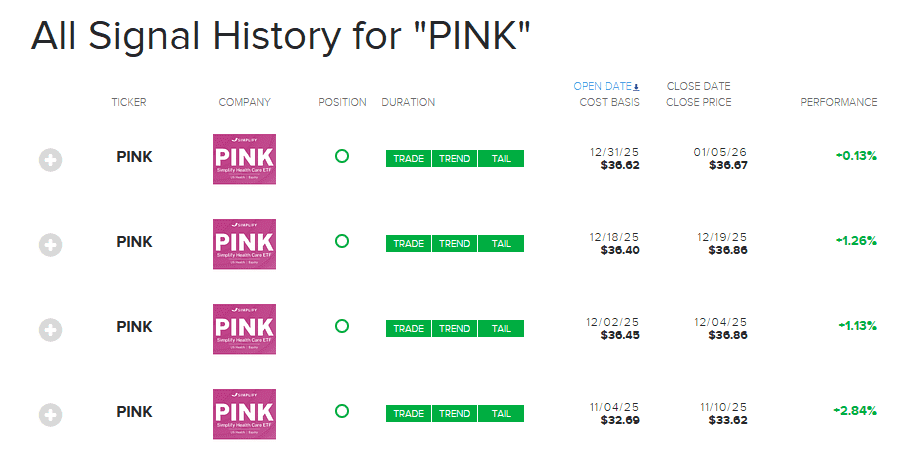This screenshot has width=904, height=459.
Task: Click the PERFORMANCE column header
Action: (x=839, y=102)
